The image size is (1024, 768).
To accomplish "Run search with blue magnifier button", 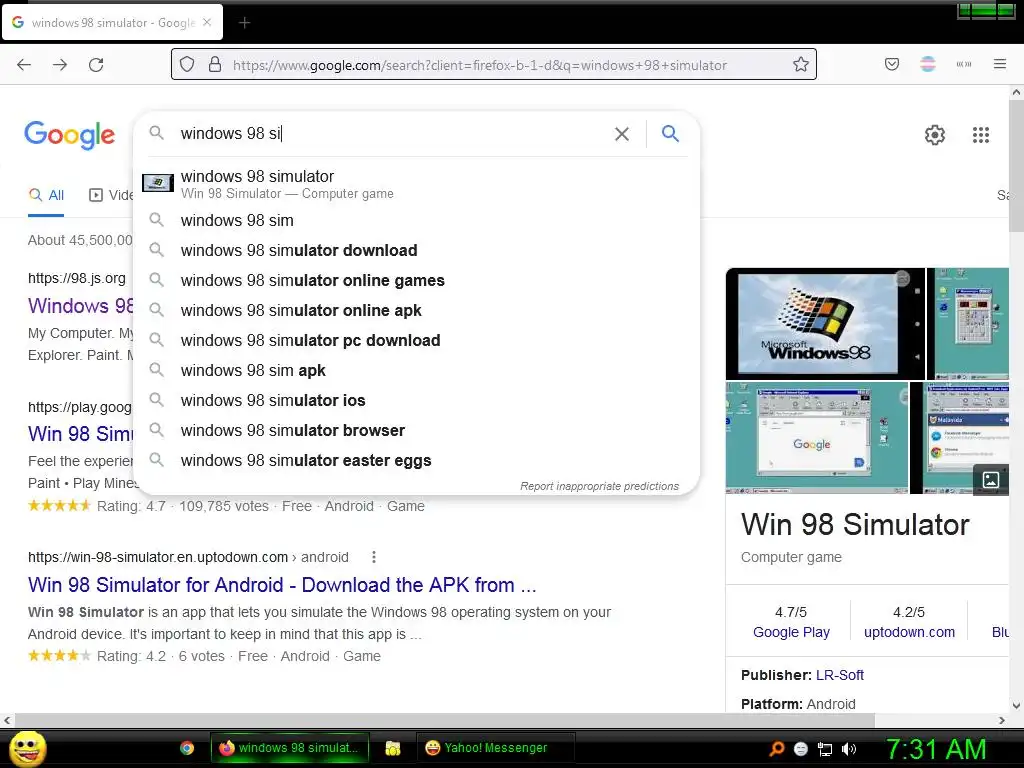I will pos(670,133).
